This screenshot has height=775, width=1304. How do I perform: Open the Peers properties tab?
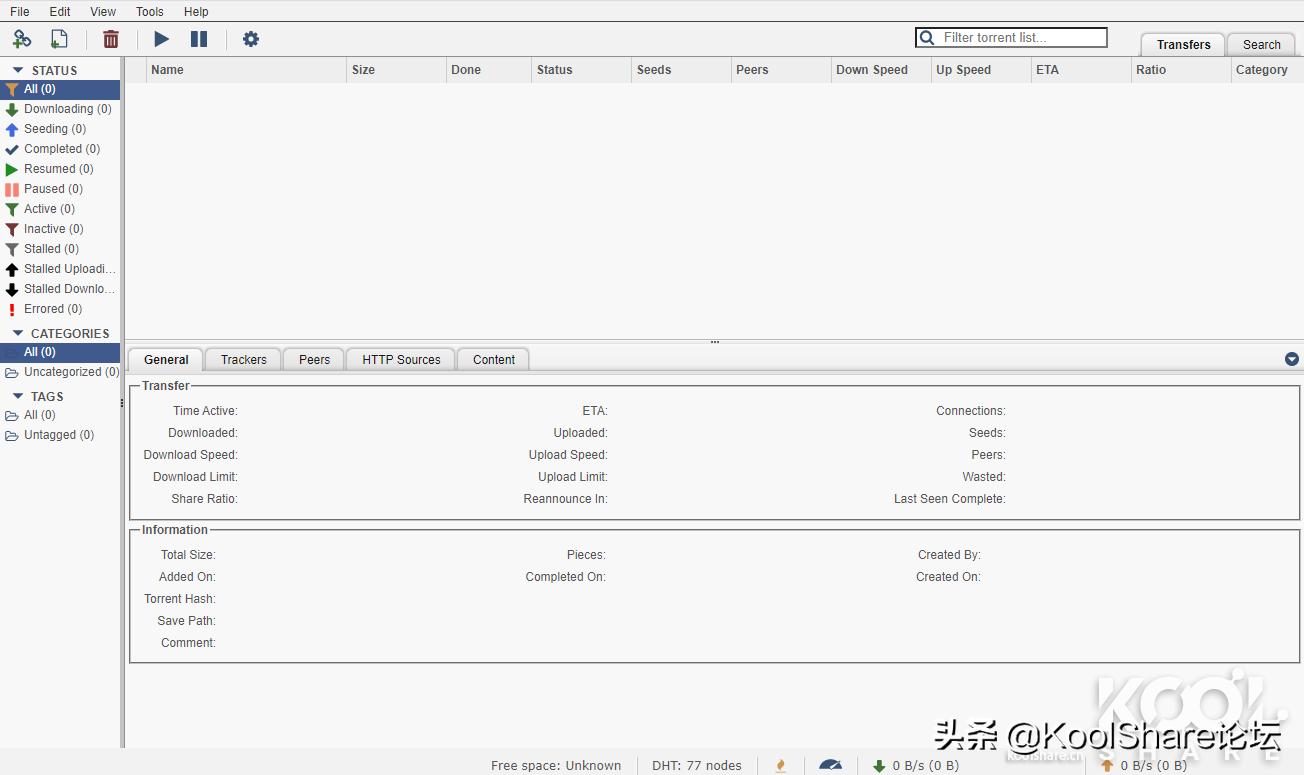[x=314, y=360]
